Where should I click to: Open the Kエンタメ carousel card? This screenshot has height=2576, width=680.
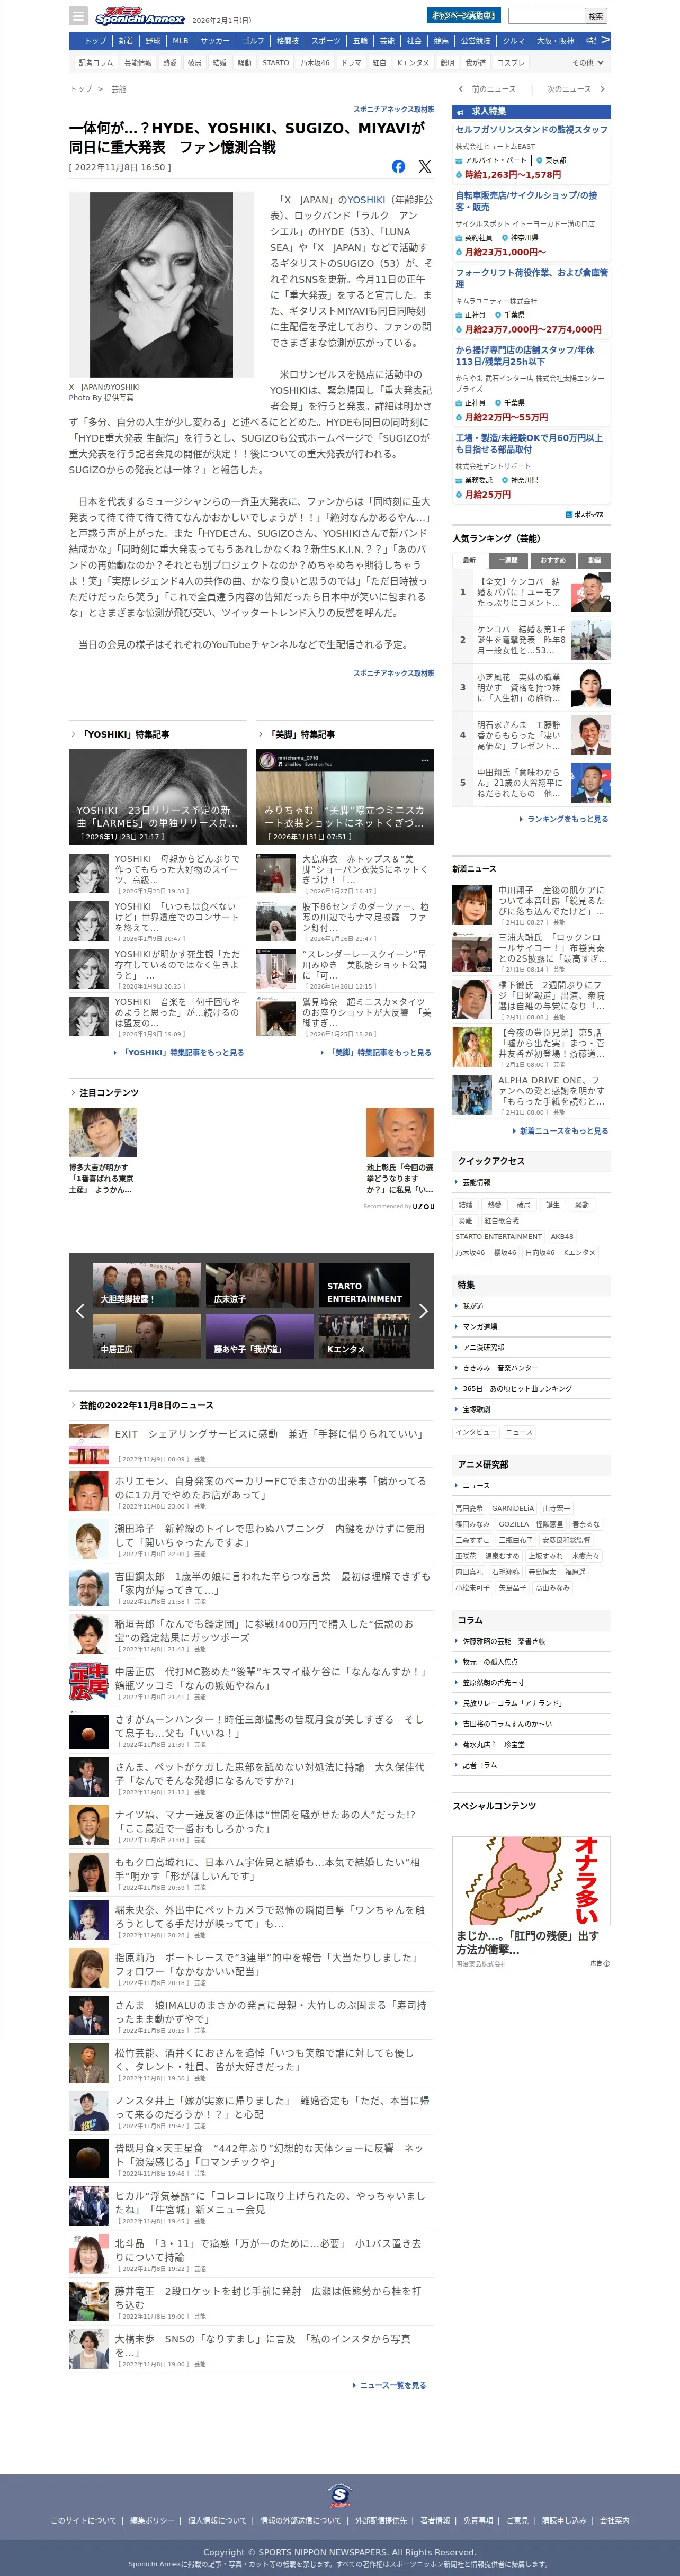coord(364,1335)
